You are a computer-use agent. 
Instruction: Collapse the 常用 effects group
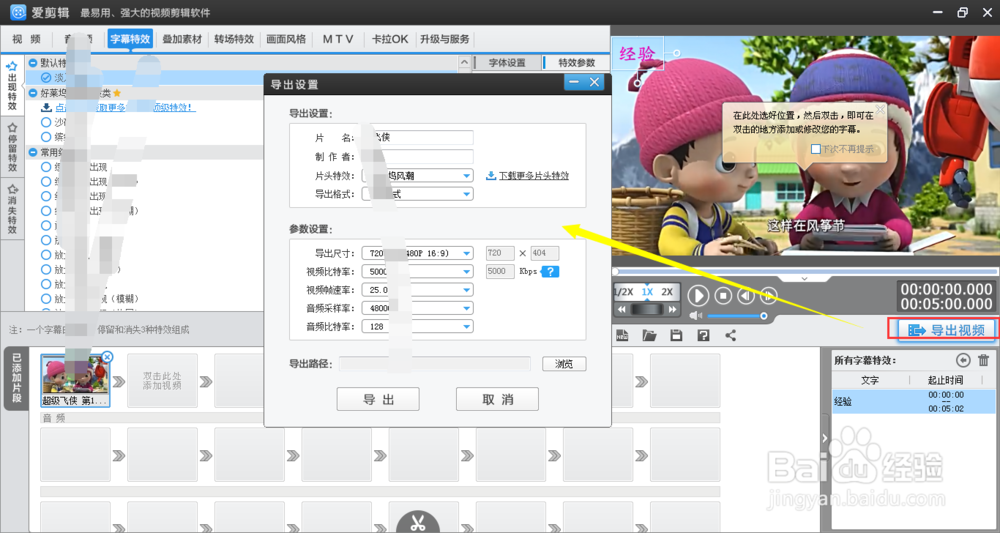pyautogui.click(x=33, y=152)
